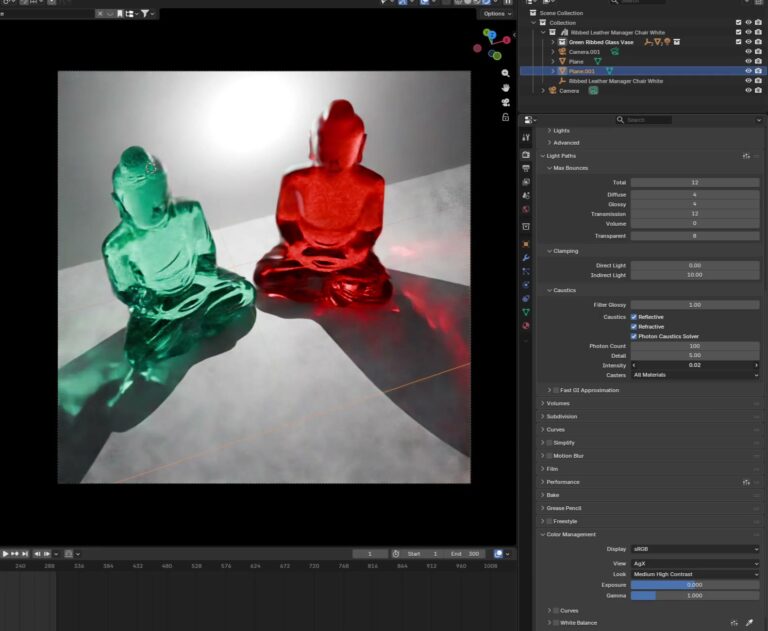Open the Output properties tab

[526, 168]
